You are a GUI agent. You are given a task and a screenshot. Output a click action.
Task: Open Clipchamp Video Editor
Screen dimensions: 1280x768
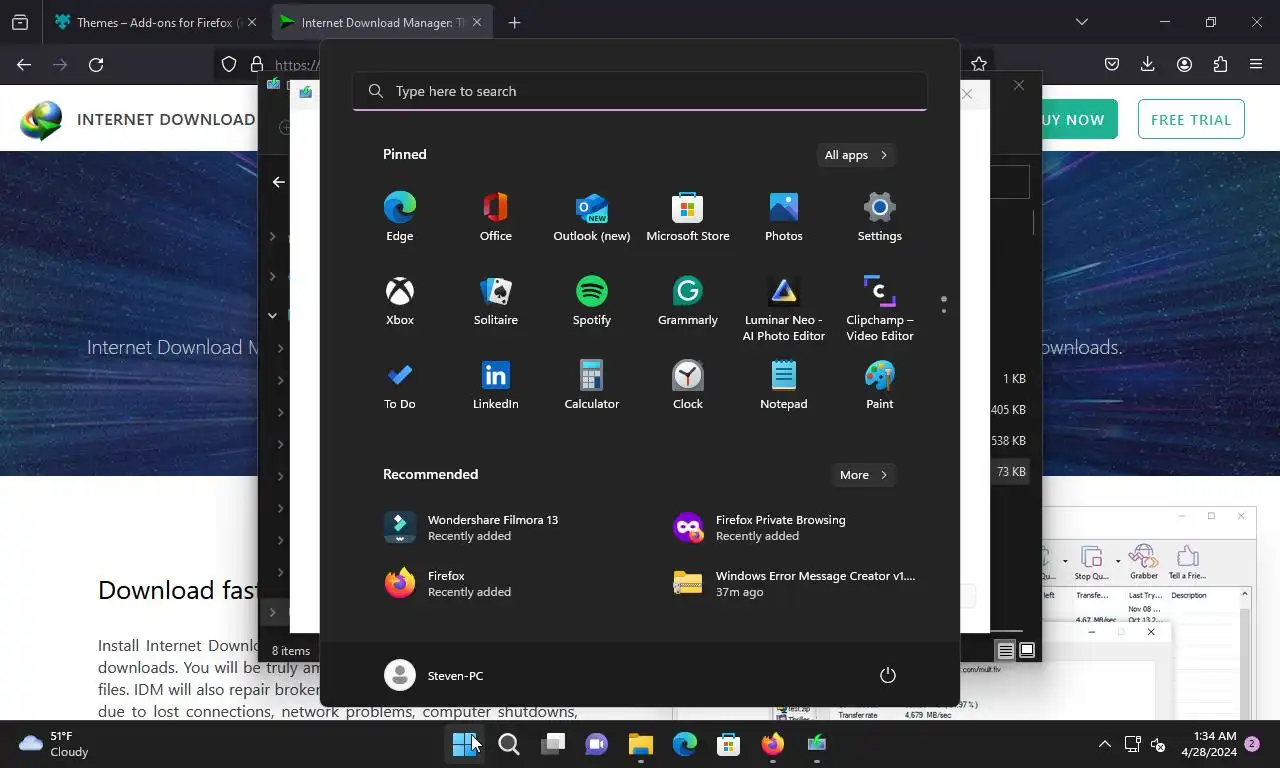(880, 309)
